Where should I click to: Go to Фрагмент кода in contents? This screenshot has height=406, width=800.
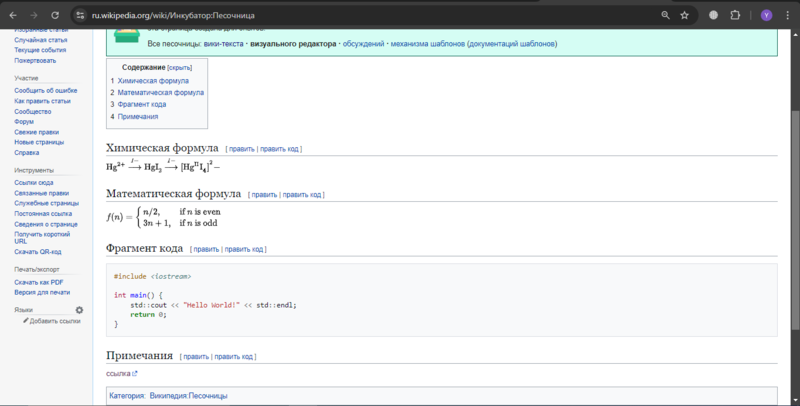[x=142, y=104]
